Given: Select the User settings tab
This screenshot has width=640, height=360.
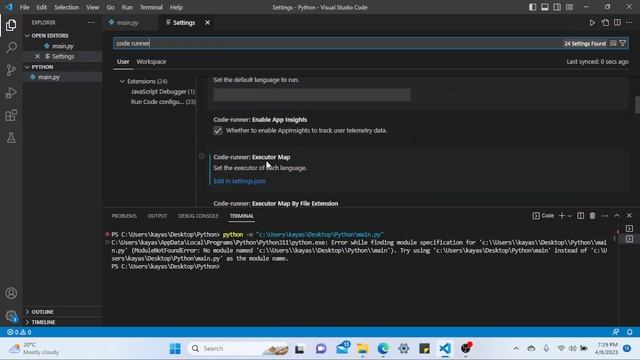Looking at the screenshot, I should pos(123,62).
